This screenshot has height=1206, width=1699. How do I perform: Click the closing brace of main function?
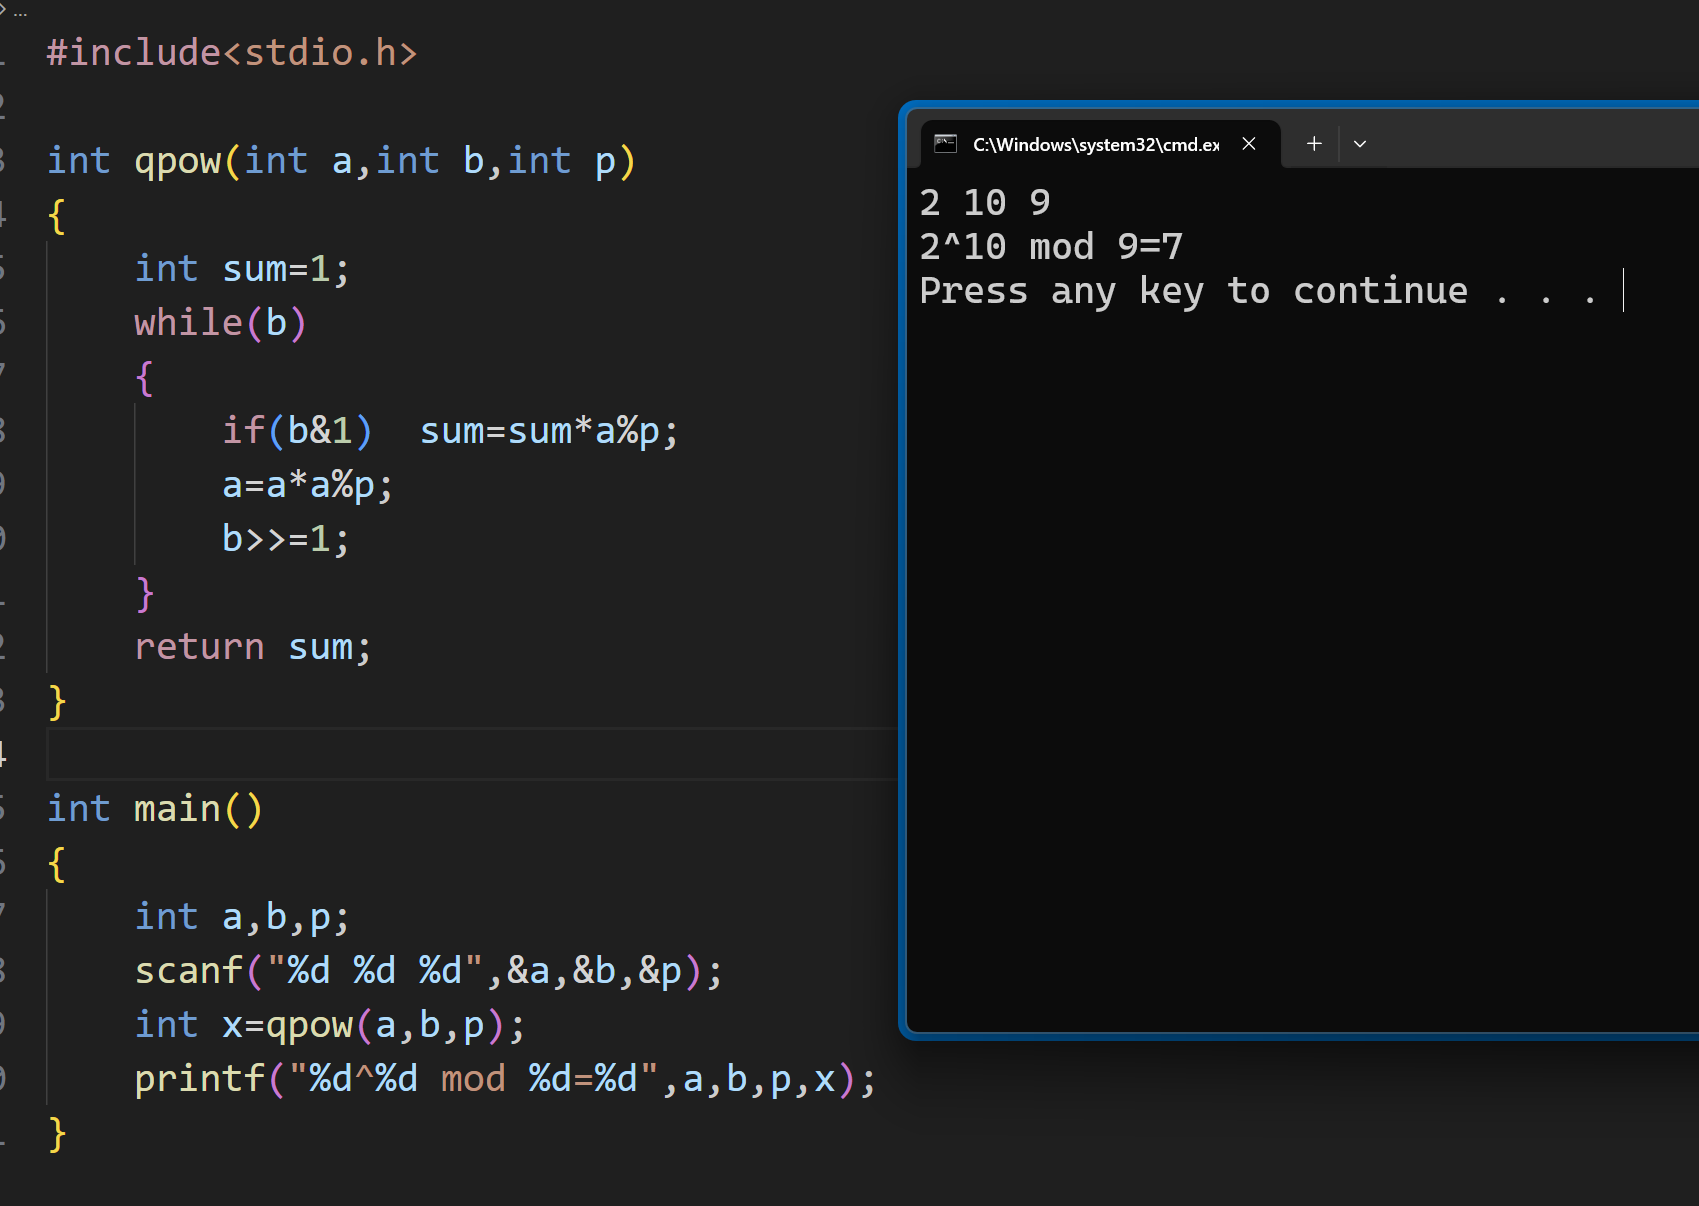point(57,1134)
